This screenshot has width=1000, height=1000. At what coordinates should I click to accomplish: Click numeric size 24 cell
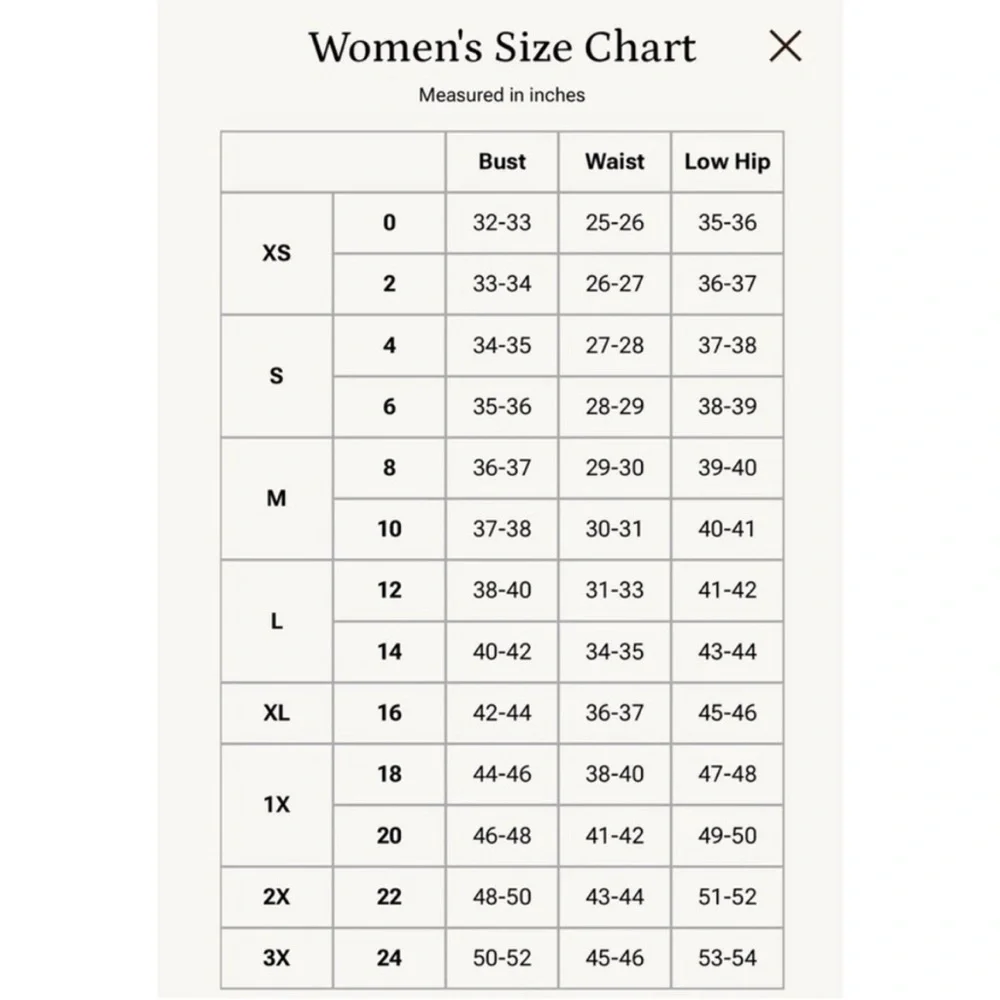(x=389, y=957)
